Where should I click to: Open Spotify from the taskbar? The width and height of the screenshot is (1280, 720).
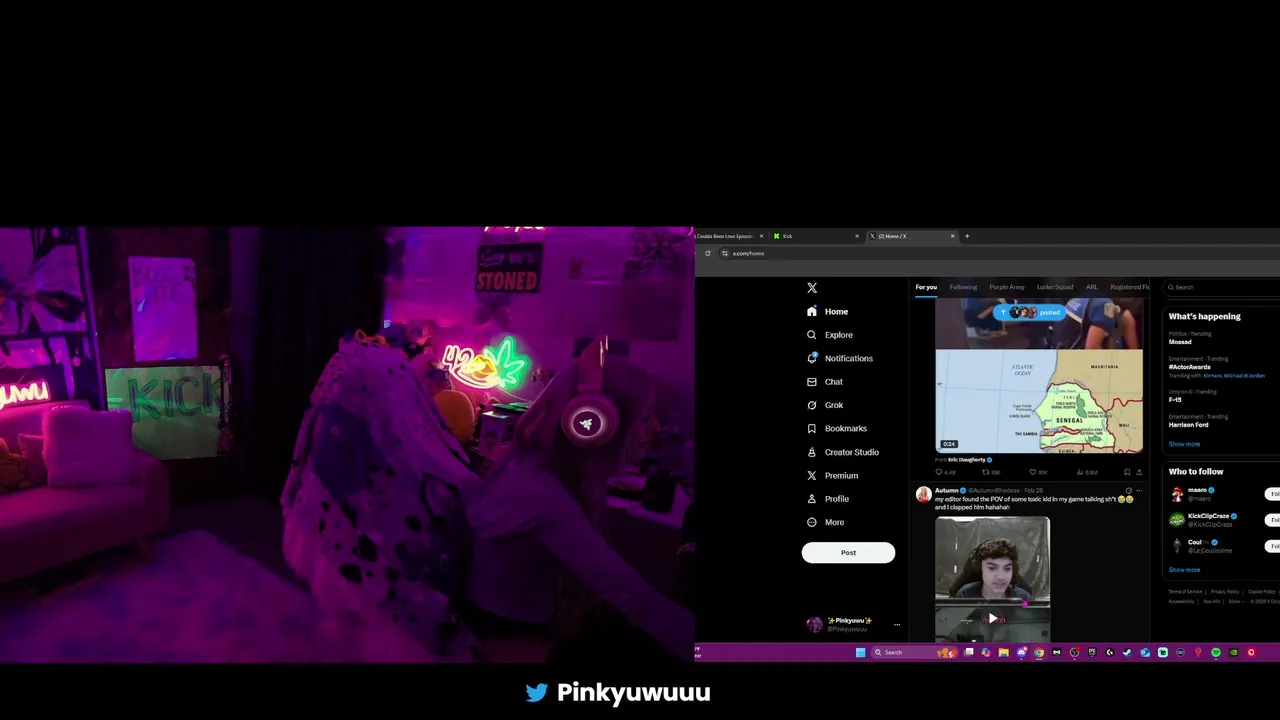[1216, 653]
